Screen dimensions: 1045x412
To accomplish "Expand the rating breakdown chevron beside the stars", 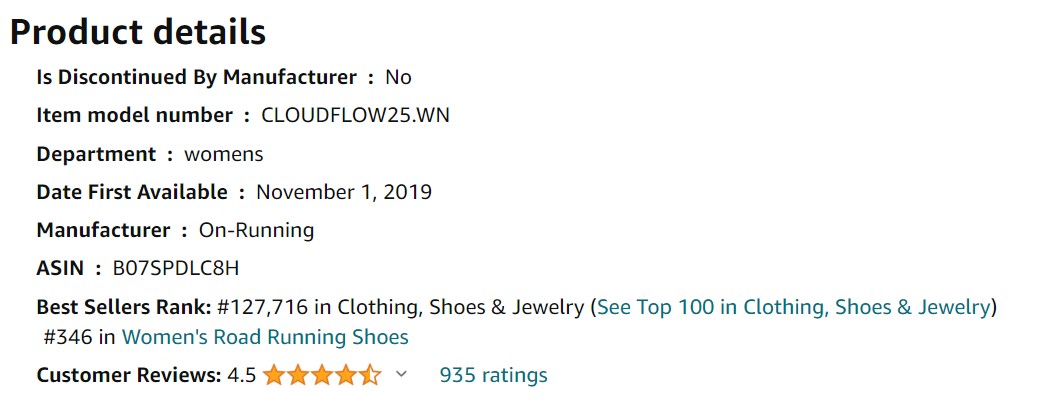I will [x=402, y=375].
